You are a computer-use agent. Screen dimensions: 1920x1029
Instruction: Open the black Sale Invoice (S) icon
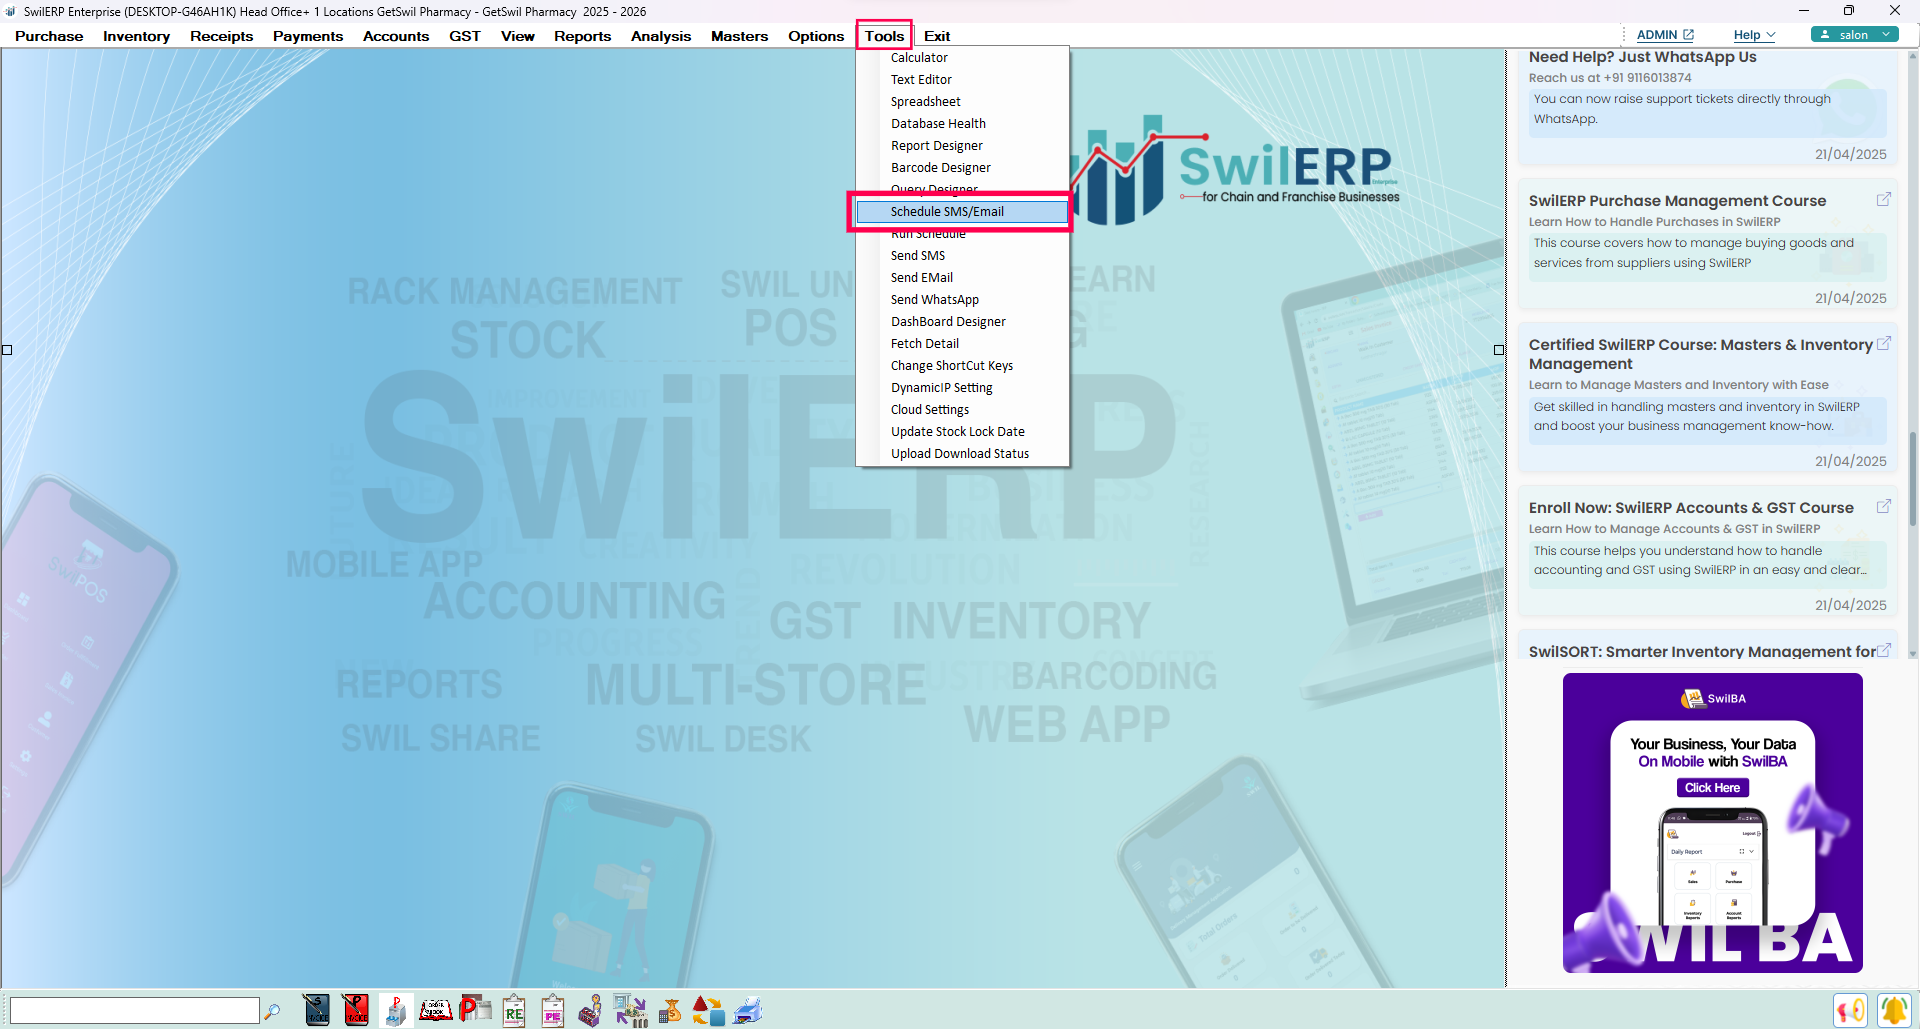pos(317,1010)
